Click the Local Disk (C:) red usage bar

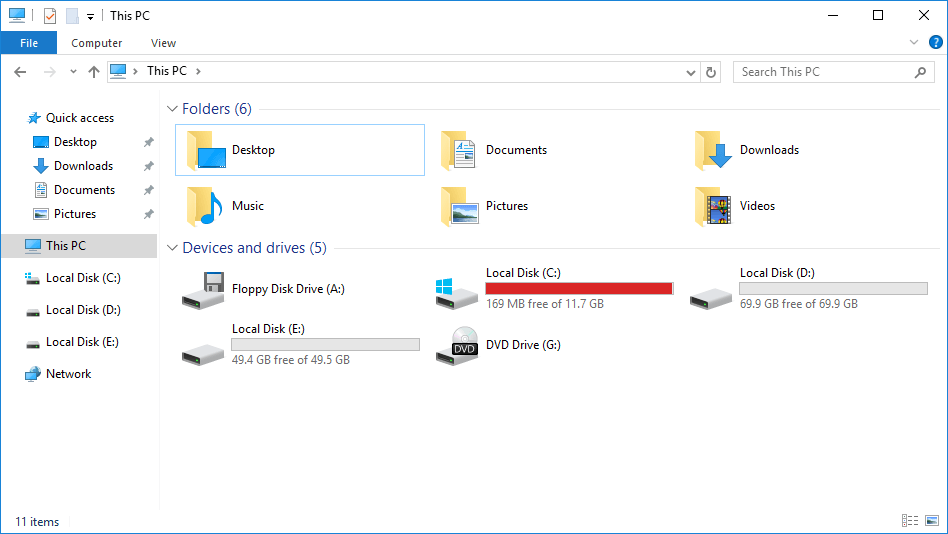click(578, 288)
